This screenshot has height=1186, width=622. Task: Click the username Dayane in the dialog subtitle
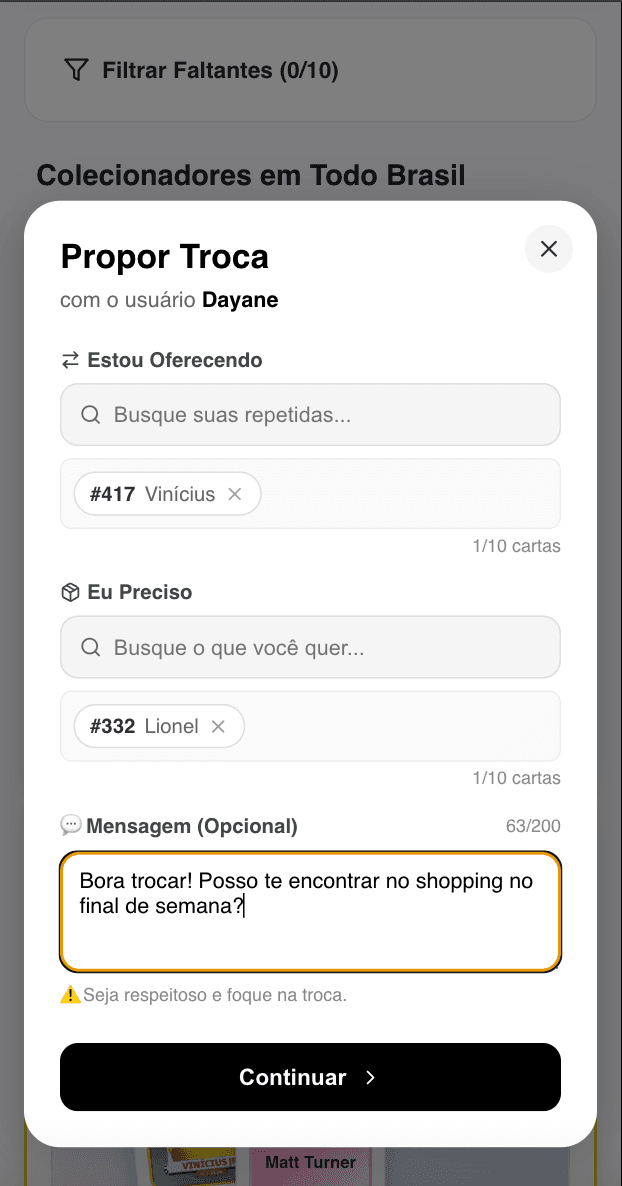click(240, 300)
